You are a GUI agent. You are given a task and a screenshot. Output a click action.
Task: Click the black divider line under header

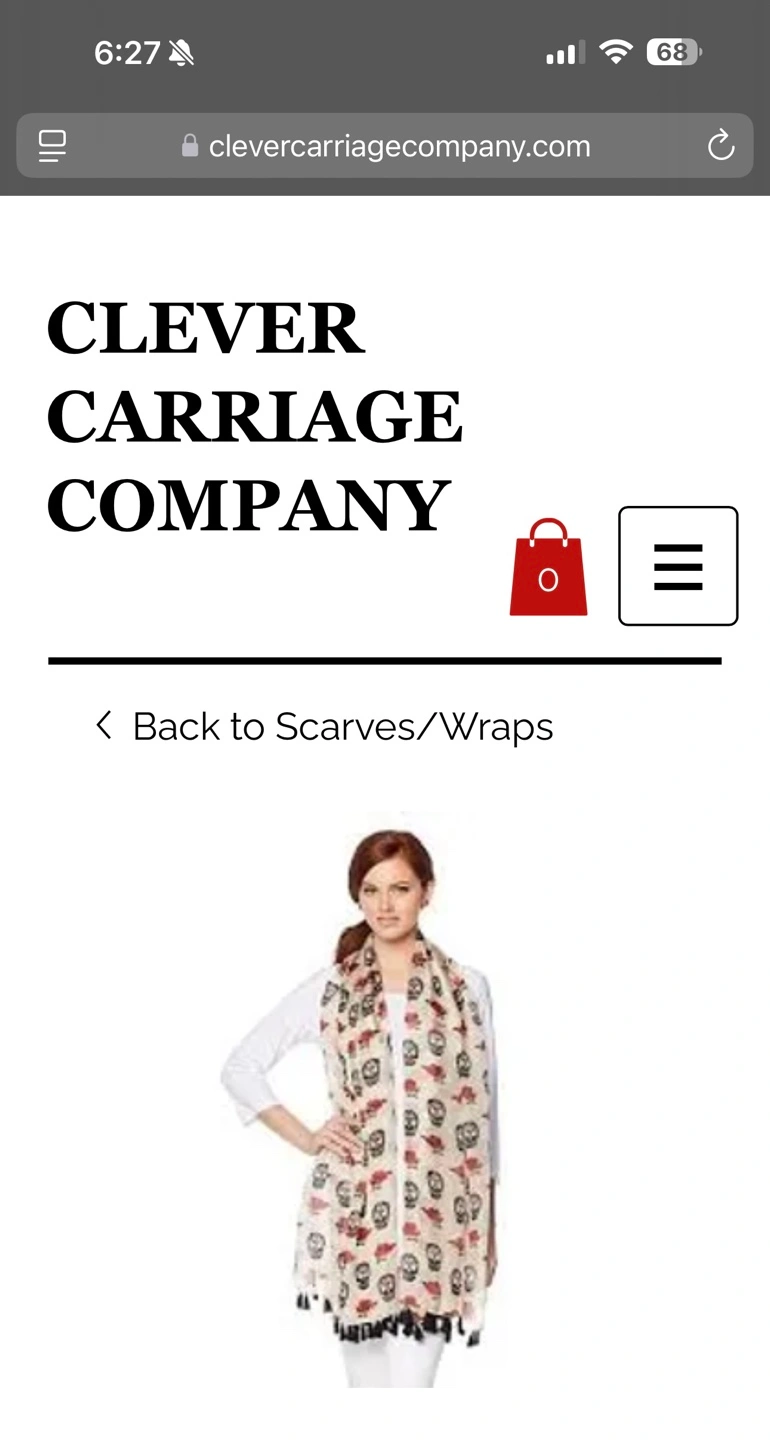pyautogui.click(x=385, y=661)
